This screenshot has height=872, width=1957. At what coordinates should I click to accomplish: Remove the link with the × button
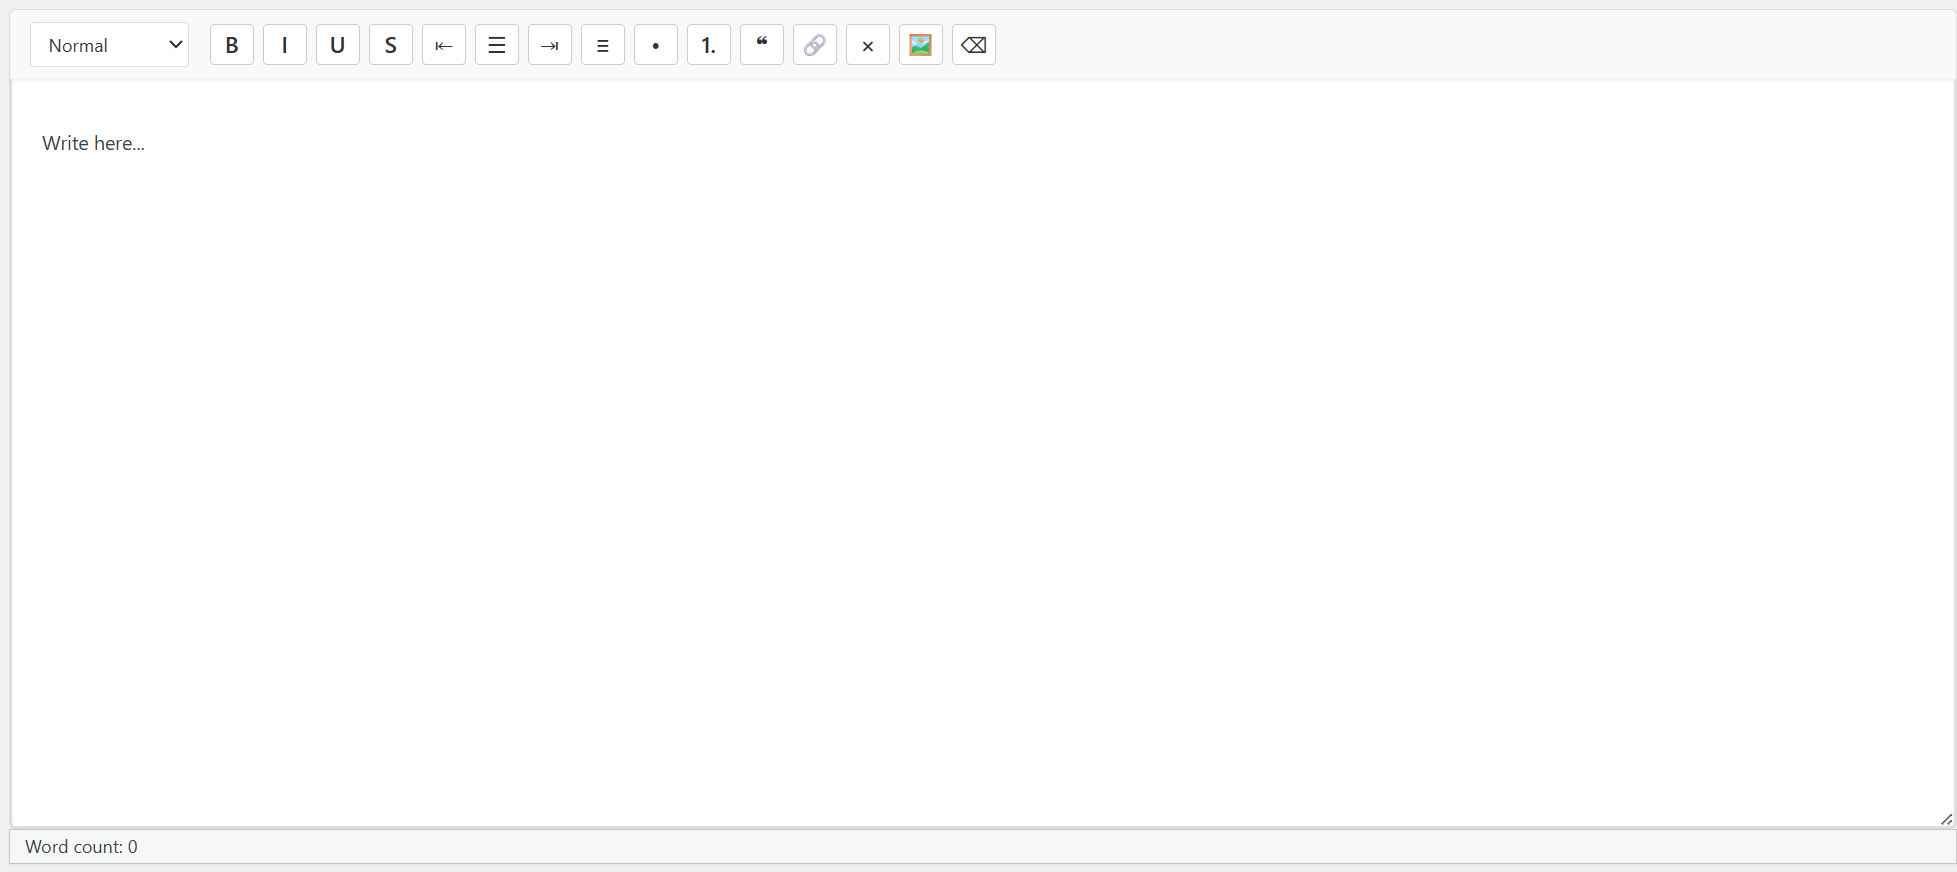[x=868, y=45]
